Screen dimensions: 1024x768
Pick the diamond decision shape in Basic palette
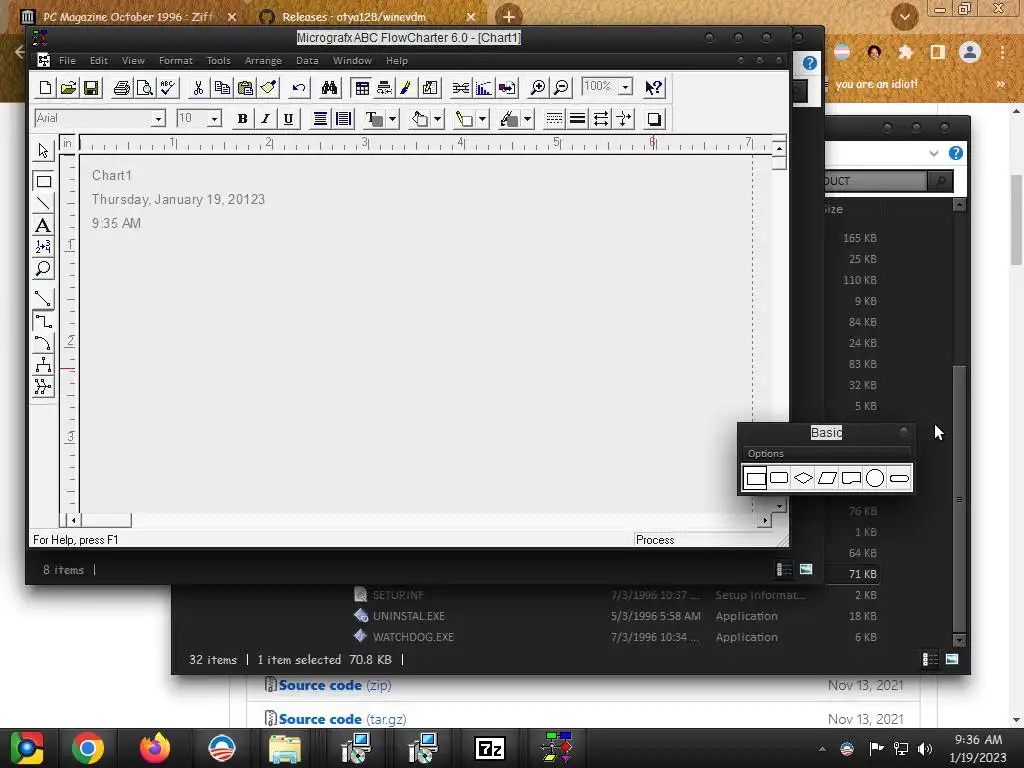803,478
